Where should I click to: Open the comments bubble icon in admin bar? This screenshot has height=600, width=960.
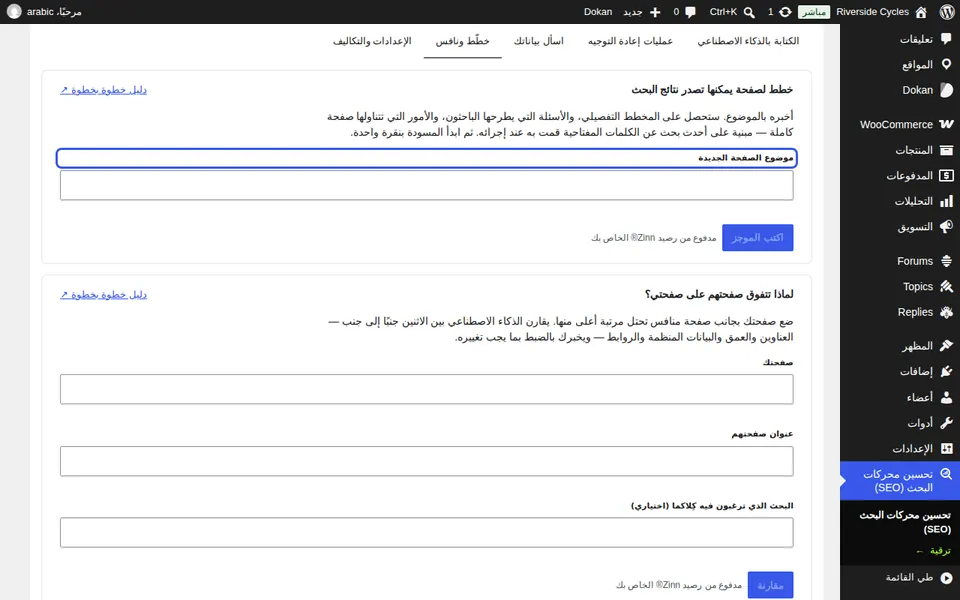point(691,12)
